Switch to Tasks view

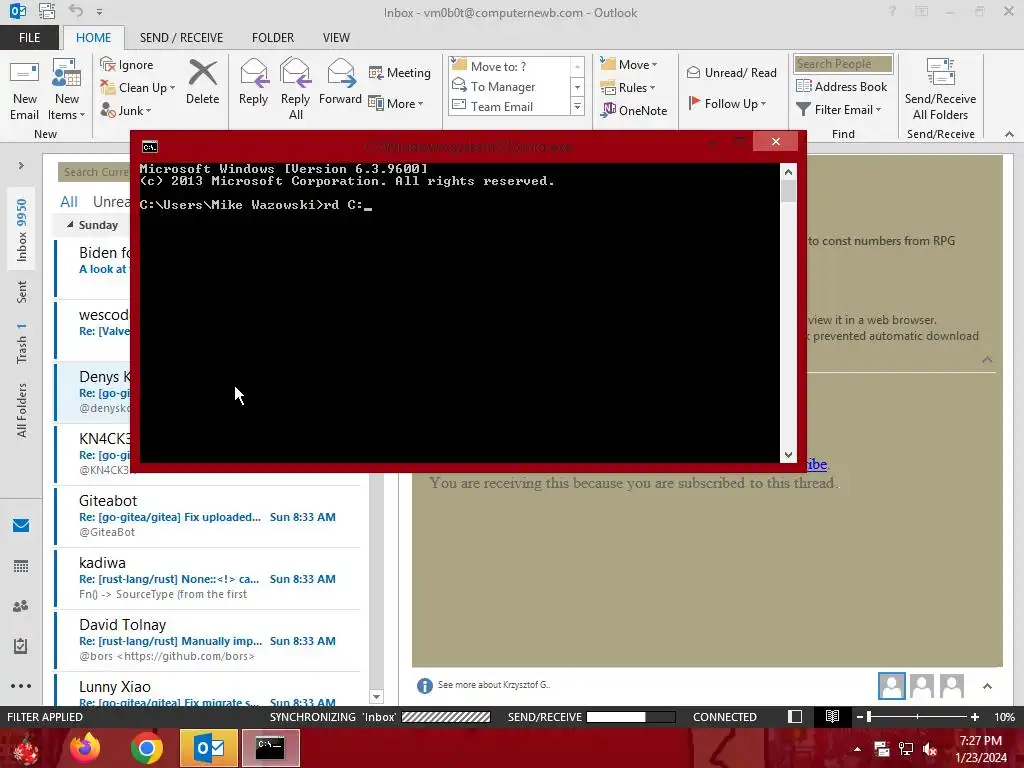point(21,646)
